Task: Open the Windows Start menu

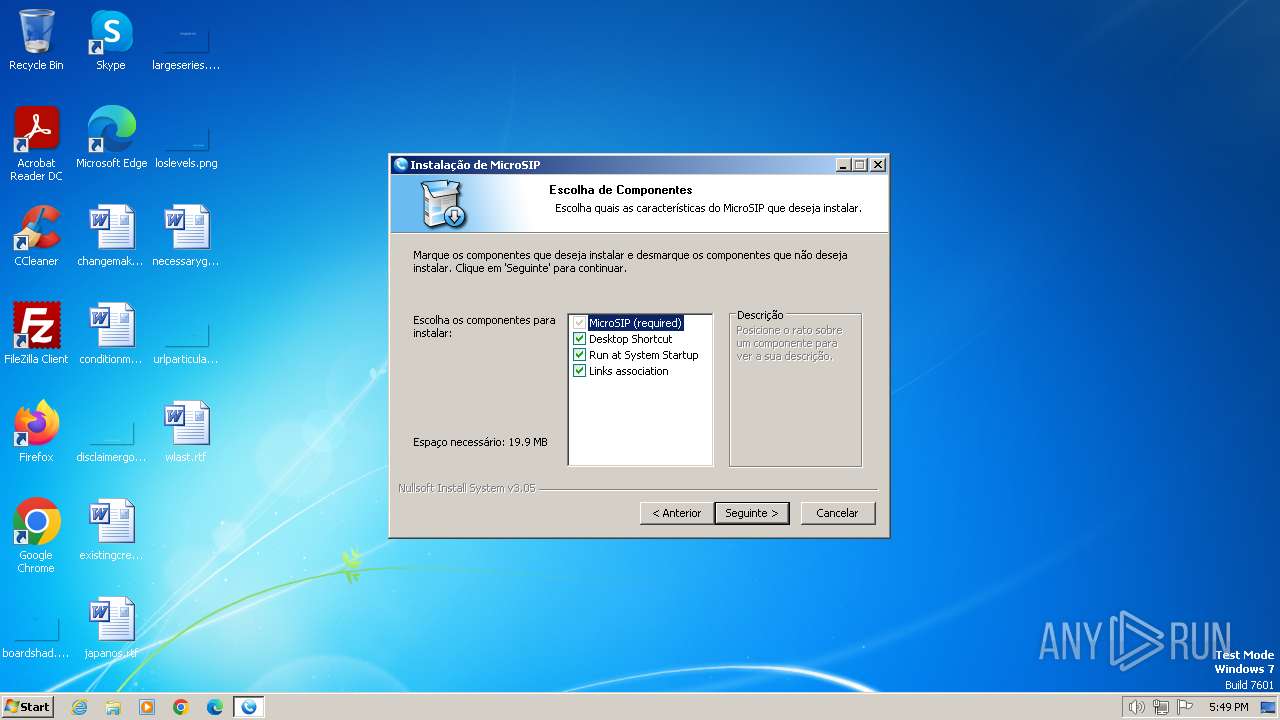Action: coord(27,707)
